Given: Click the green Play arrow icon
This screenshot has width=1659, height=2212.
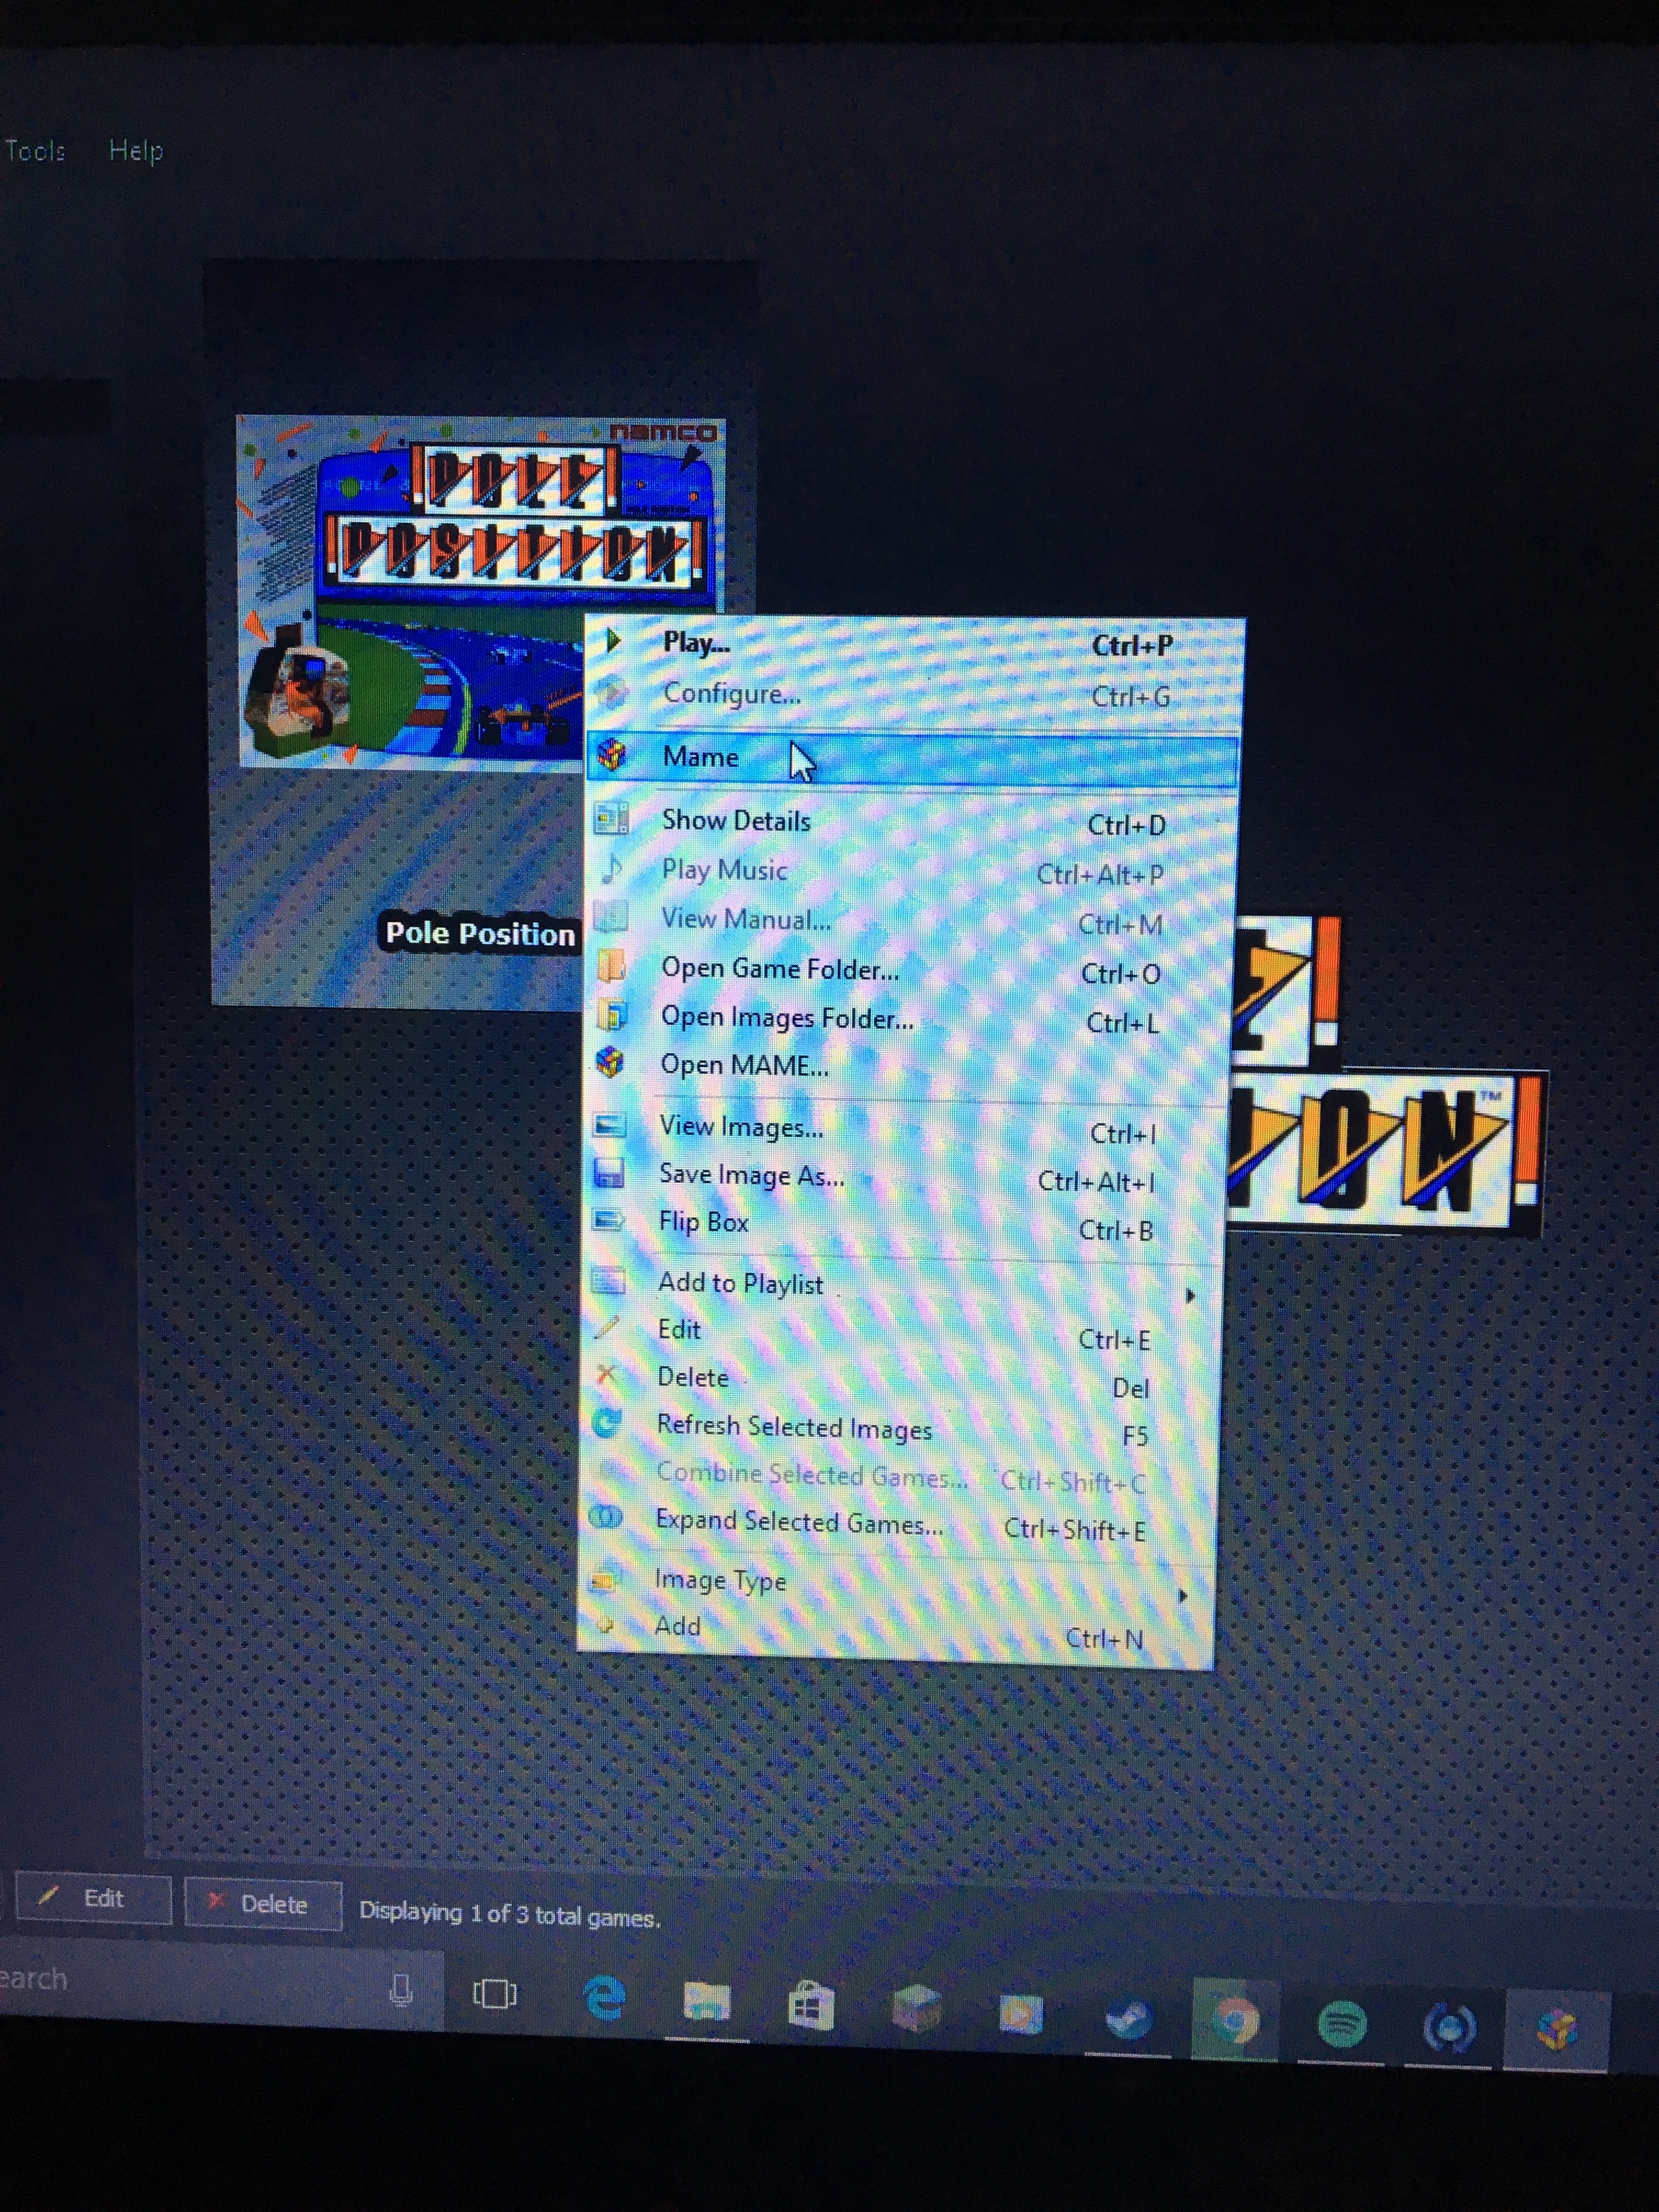Looking at the screenshot, I should point(614,641).
